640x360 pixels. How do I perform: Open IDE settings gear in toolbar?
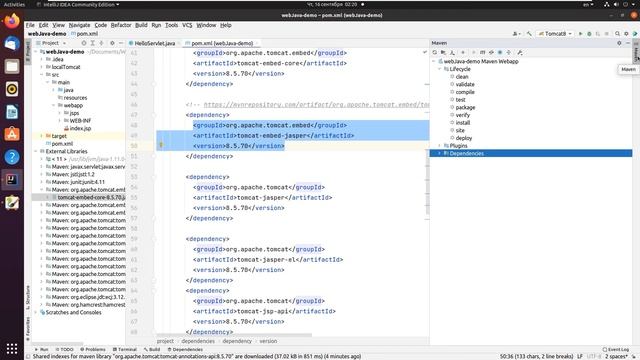click(x=626, y=34)
